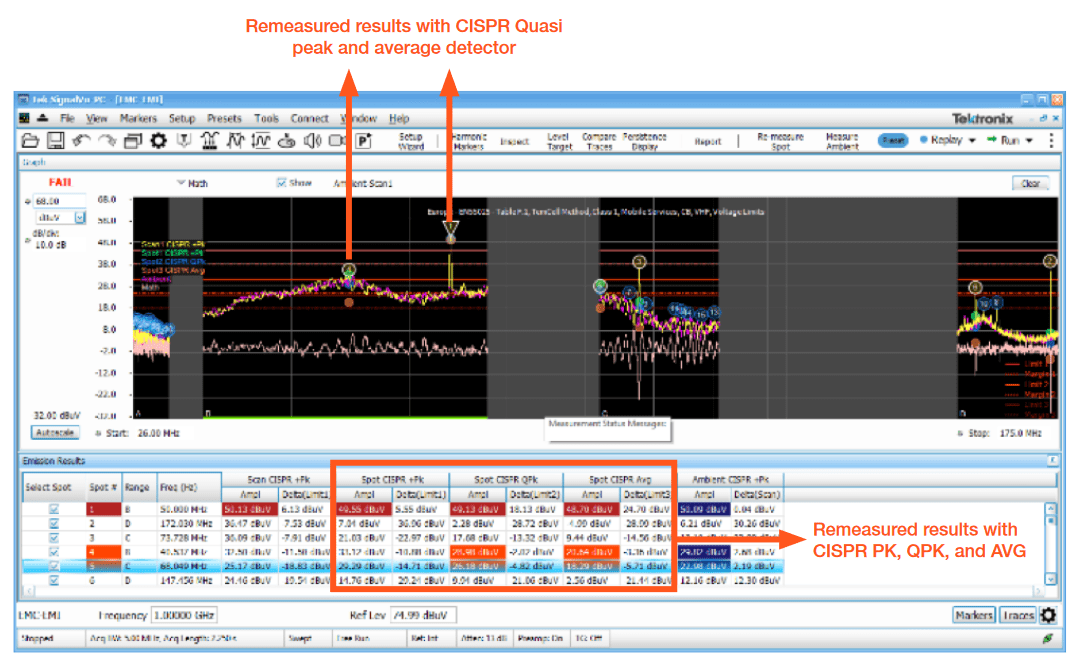The height and width of the screenshot is (661, 1077).
Task: Click the settings gear in the toolbar
Action: click(158, 141)
